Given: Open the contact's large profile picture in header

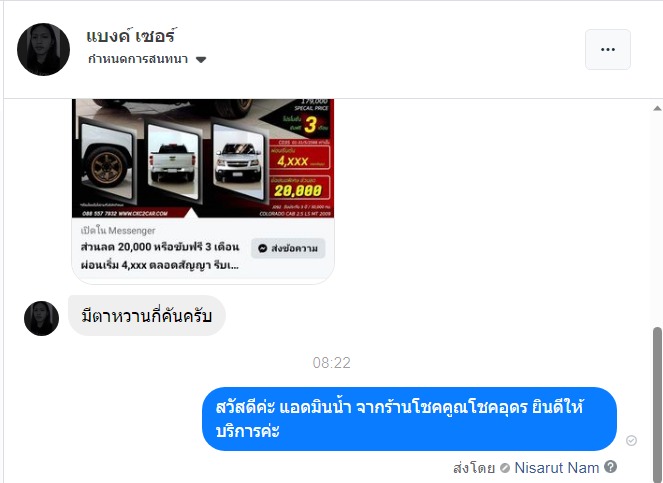Looking at the screenshot, I should 43,49.
